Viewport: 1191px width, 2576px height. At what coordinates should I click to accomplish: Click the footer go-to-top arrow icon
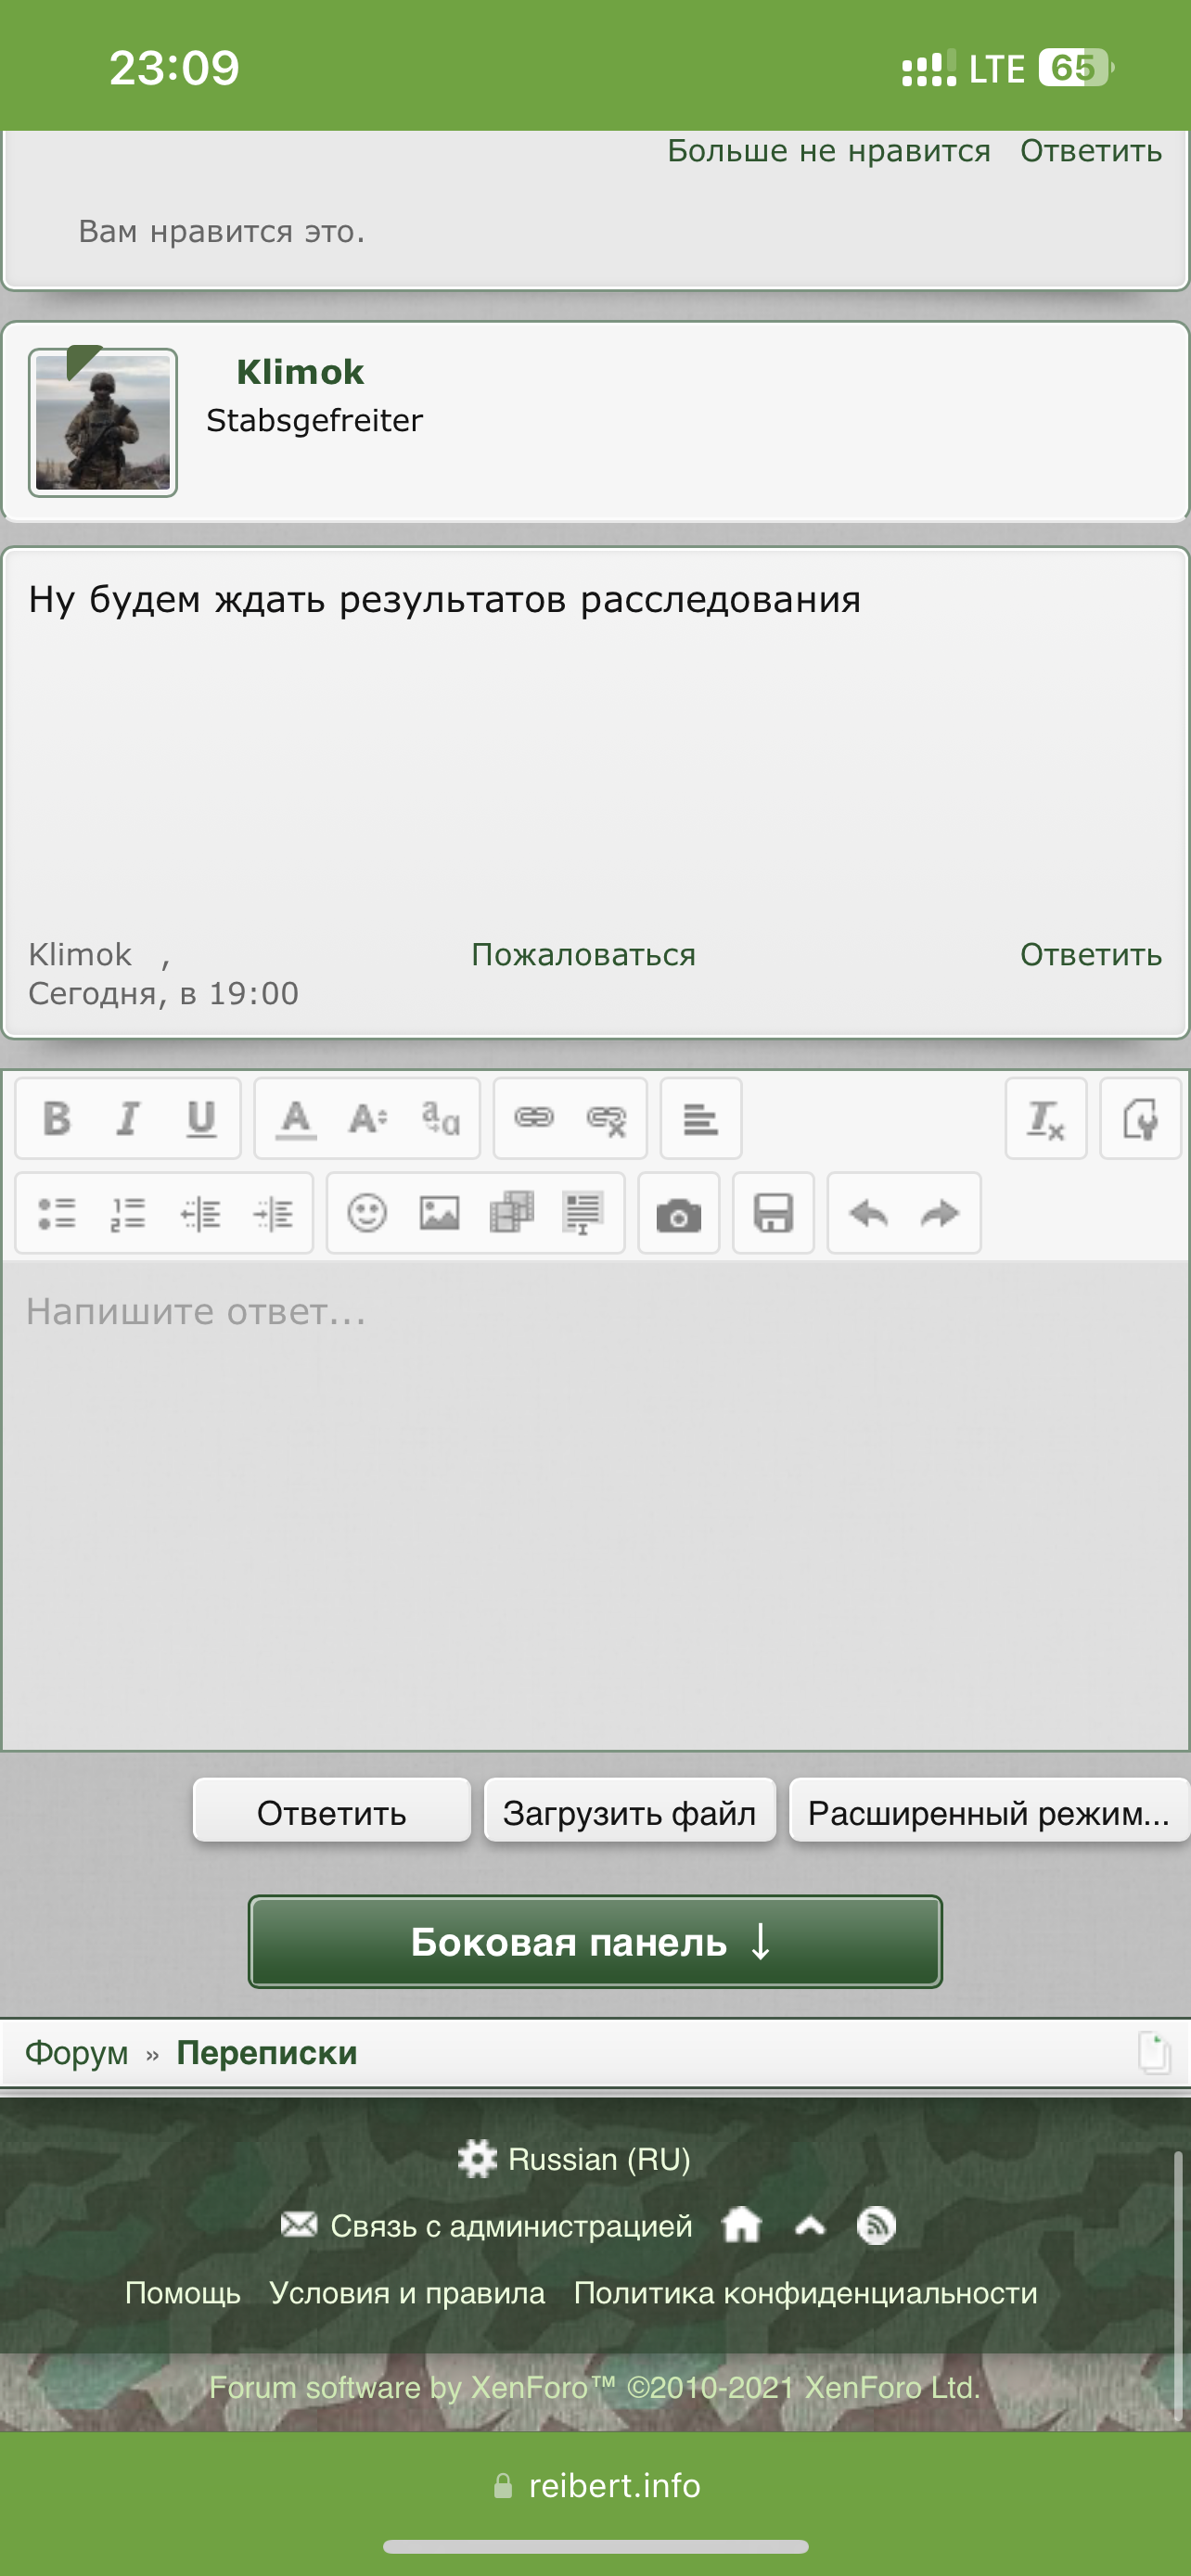[810, 2225]
